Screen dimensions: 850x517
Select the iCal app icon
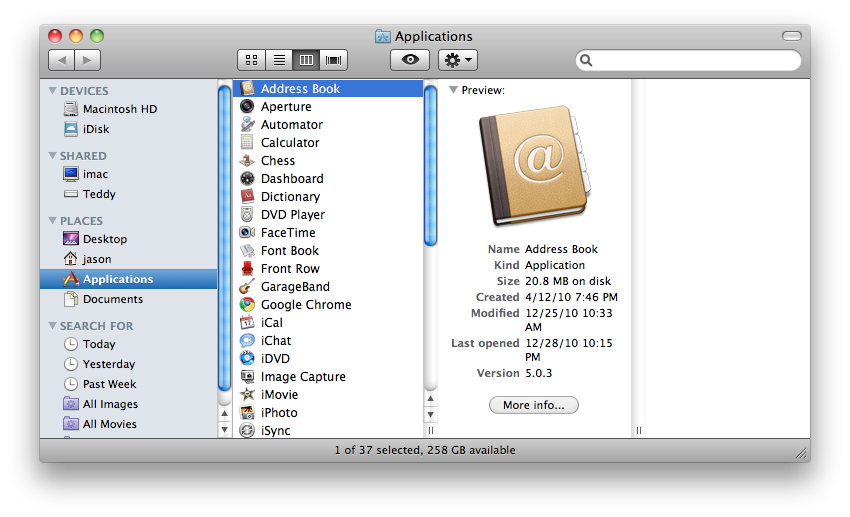coord(247,322)
